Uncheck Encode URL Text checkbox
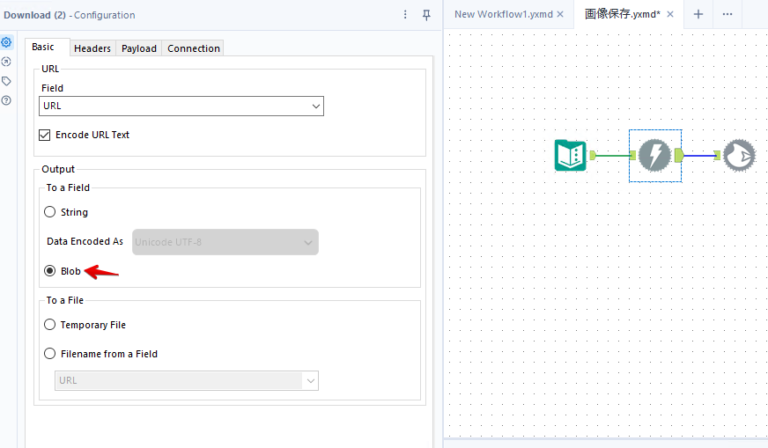This screenshot has height=448, width=768. (x=45, y=135)
